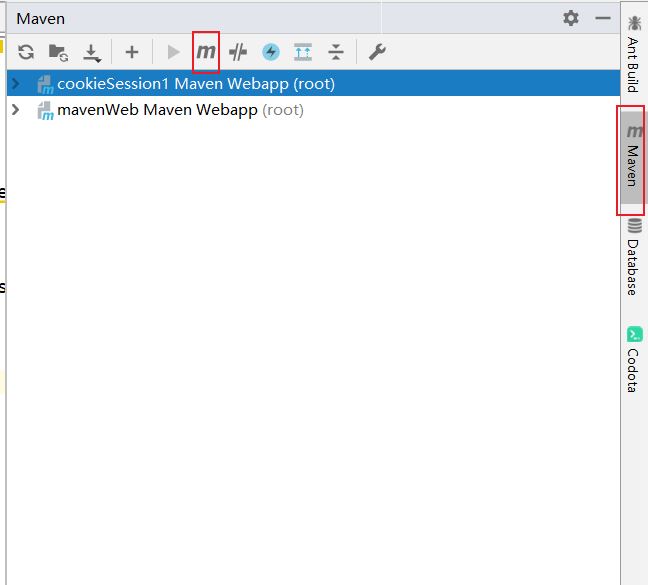Expand cookieSession1 Maven Webapp node
Viewport: 648px width, 585px height.
click(16, 84)
